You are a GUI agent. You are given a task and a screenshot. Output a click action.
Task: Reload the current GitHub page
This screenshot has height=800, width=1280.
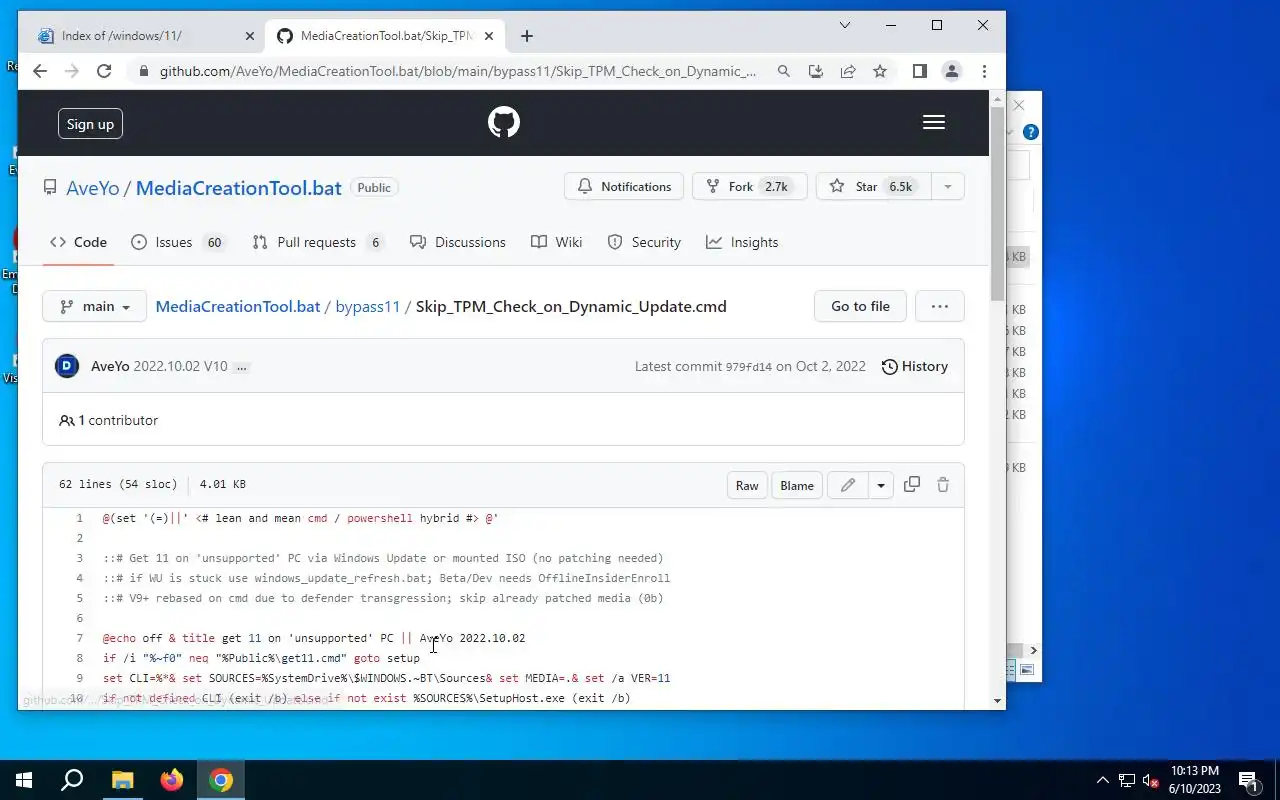click(104, 71)
